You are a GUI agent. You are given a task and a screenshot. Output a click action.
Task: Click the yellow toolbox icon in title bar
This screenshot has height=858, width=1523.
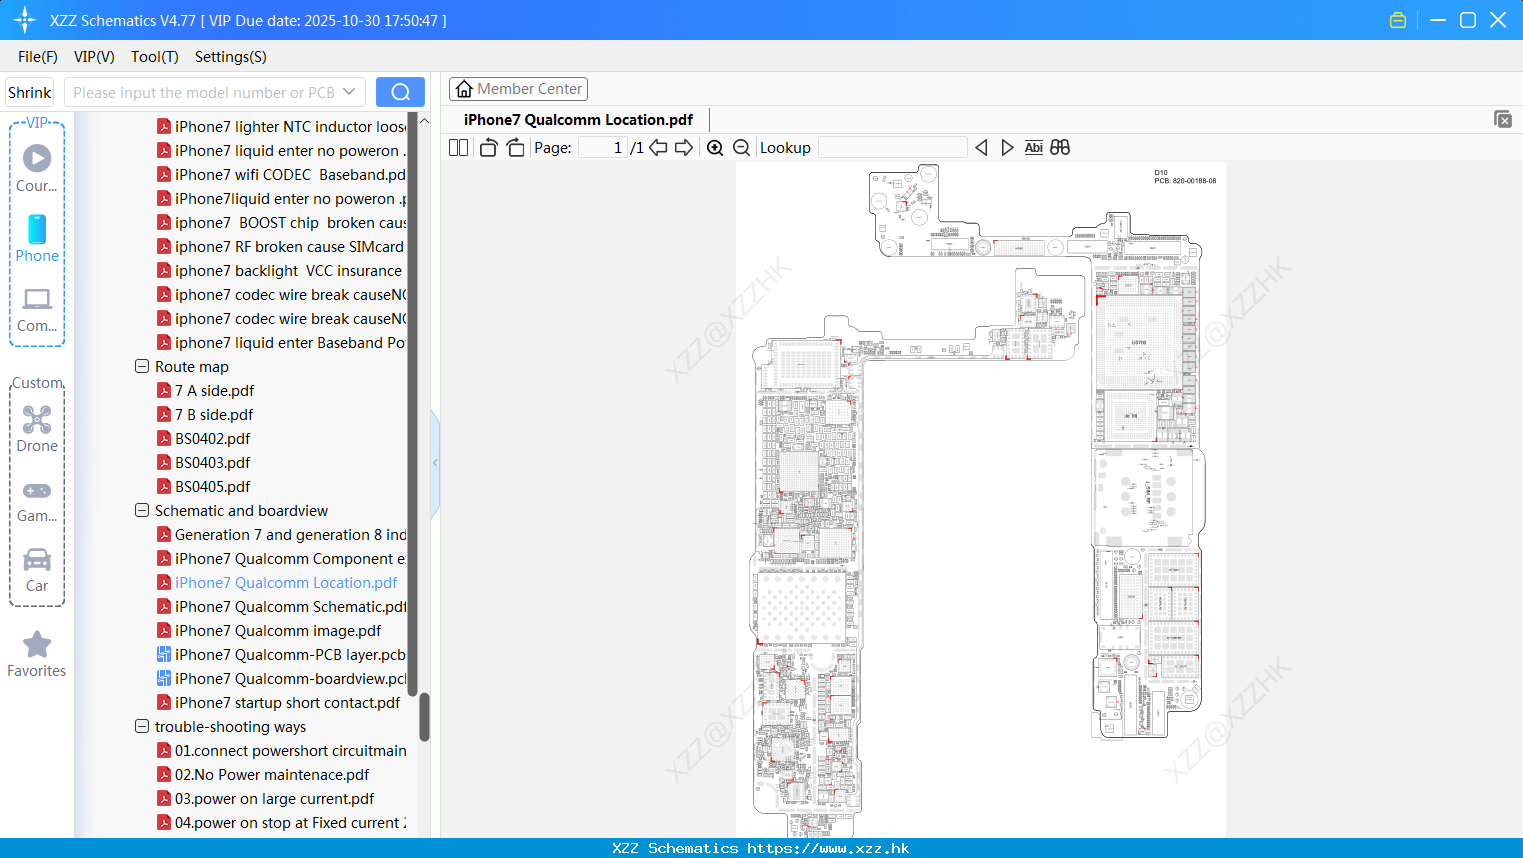coord(1398,20)
